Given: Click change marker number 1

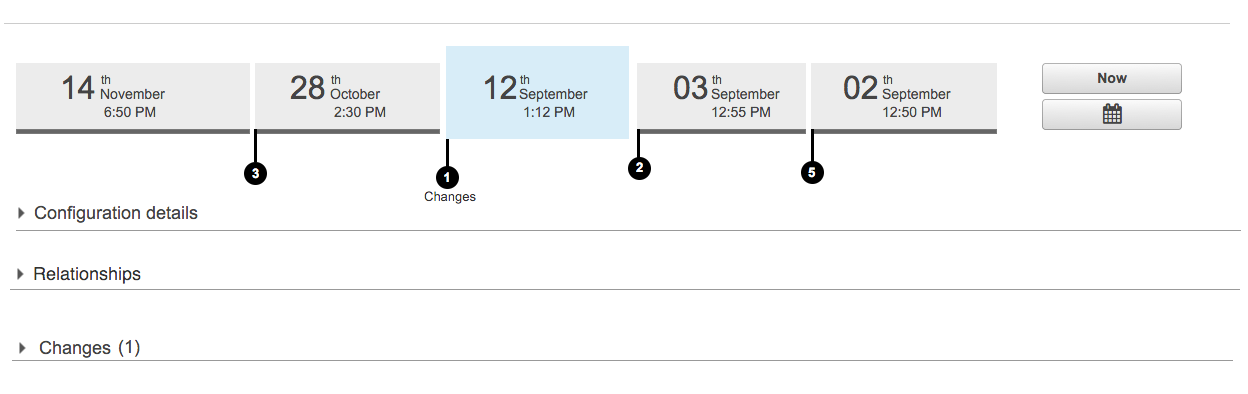Looking at the screenshot, I should [x=448, y=177].
